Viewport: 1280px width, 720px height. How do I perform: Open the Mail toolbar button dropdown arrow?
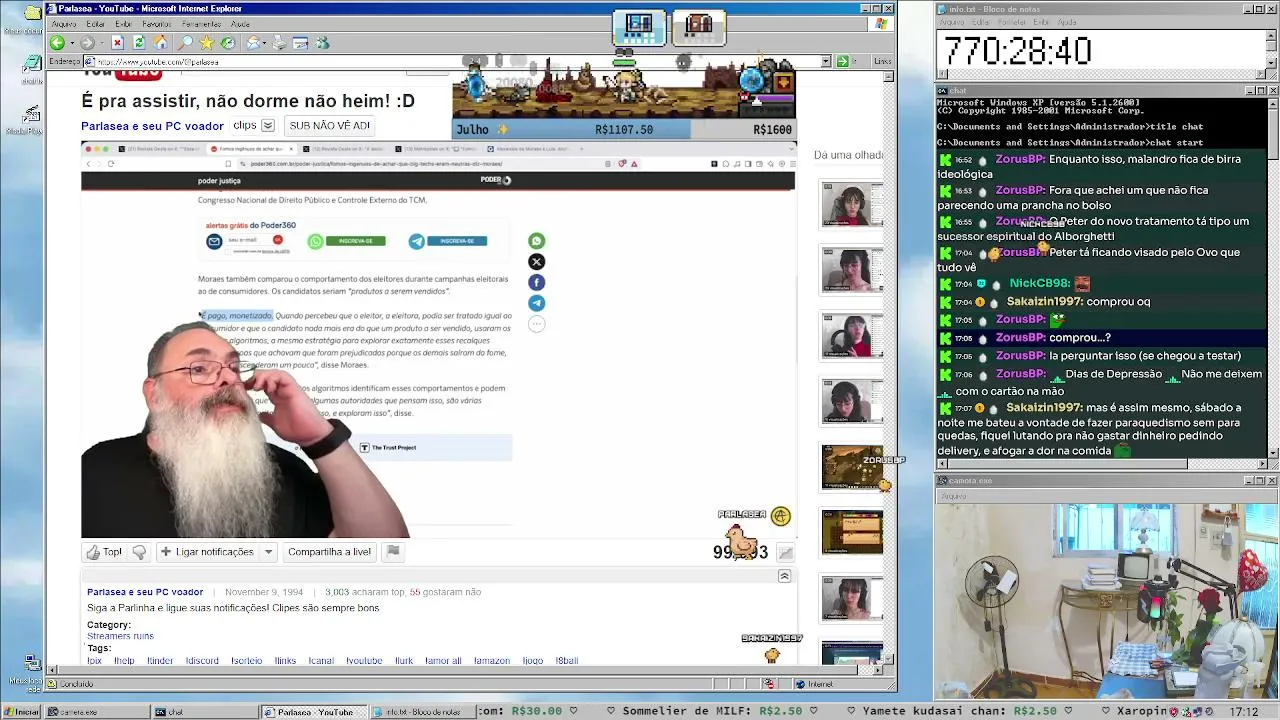click(x=266, y=43)
